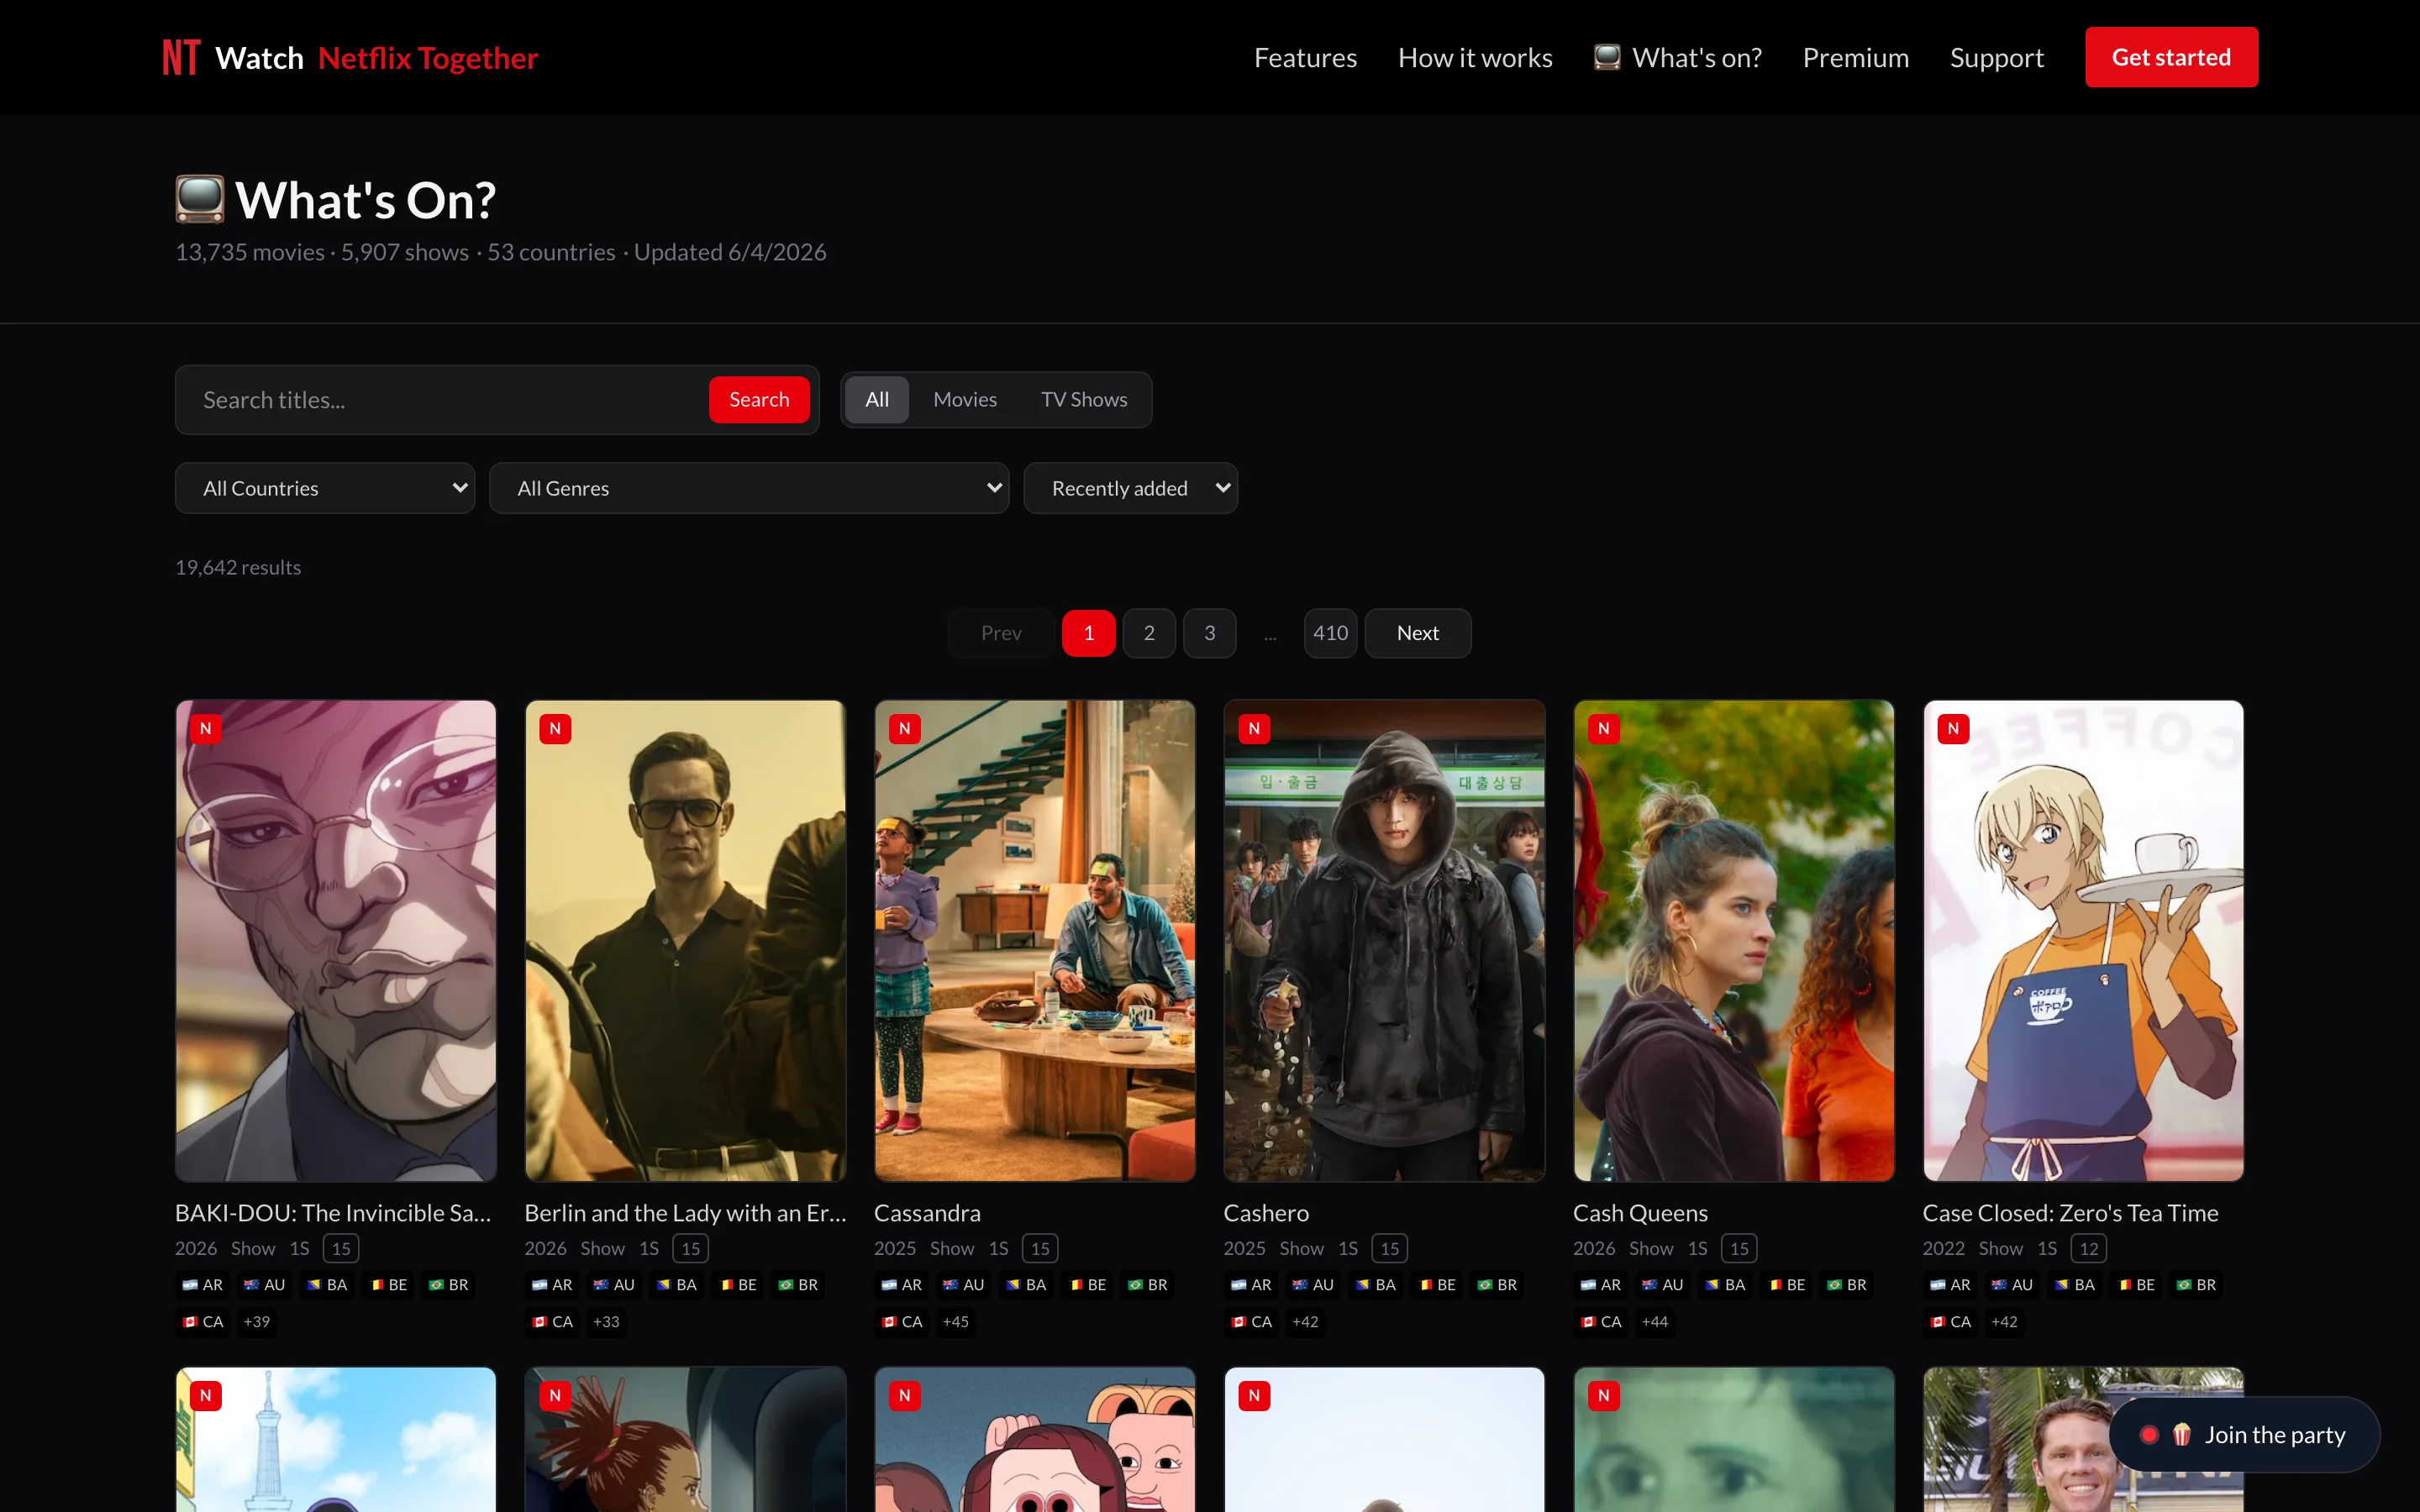Click the Join the party button

pyautogui.click(x=2244, y=1435)
